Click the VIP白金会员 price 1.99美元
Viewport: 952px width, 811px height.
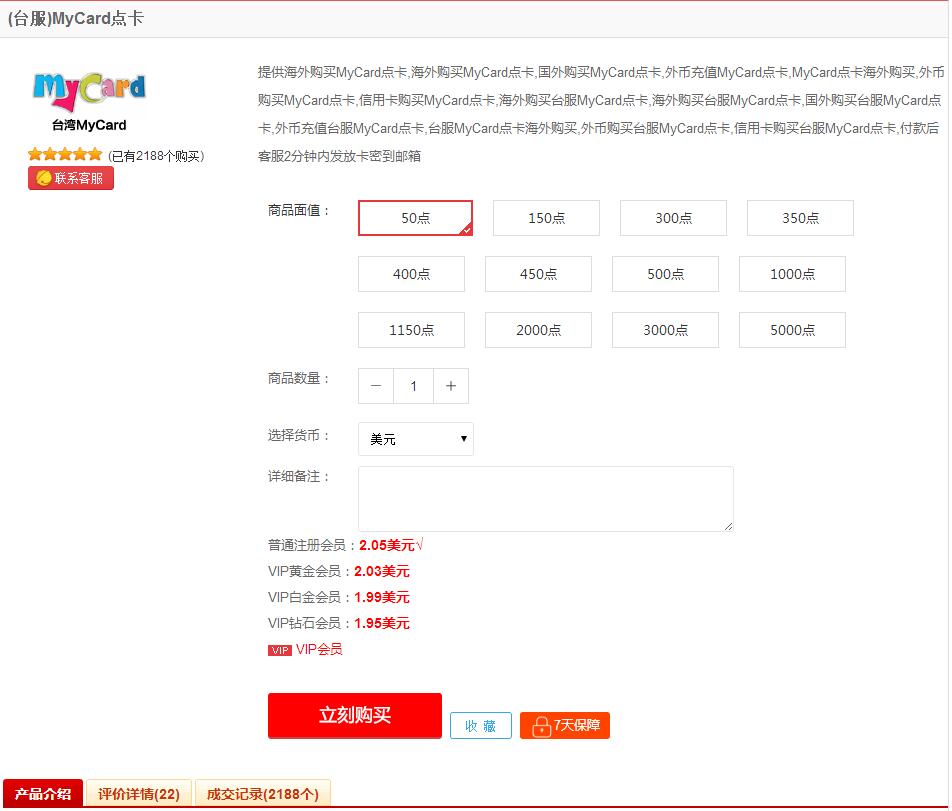(x=382, y=597)
